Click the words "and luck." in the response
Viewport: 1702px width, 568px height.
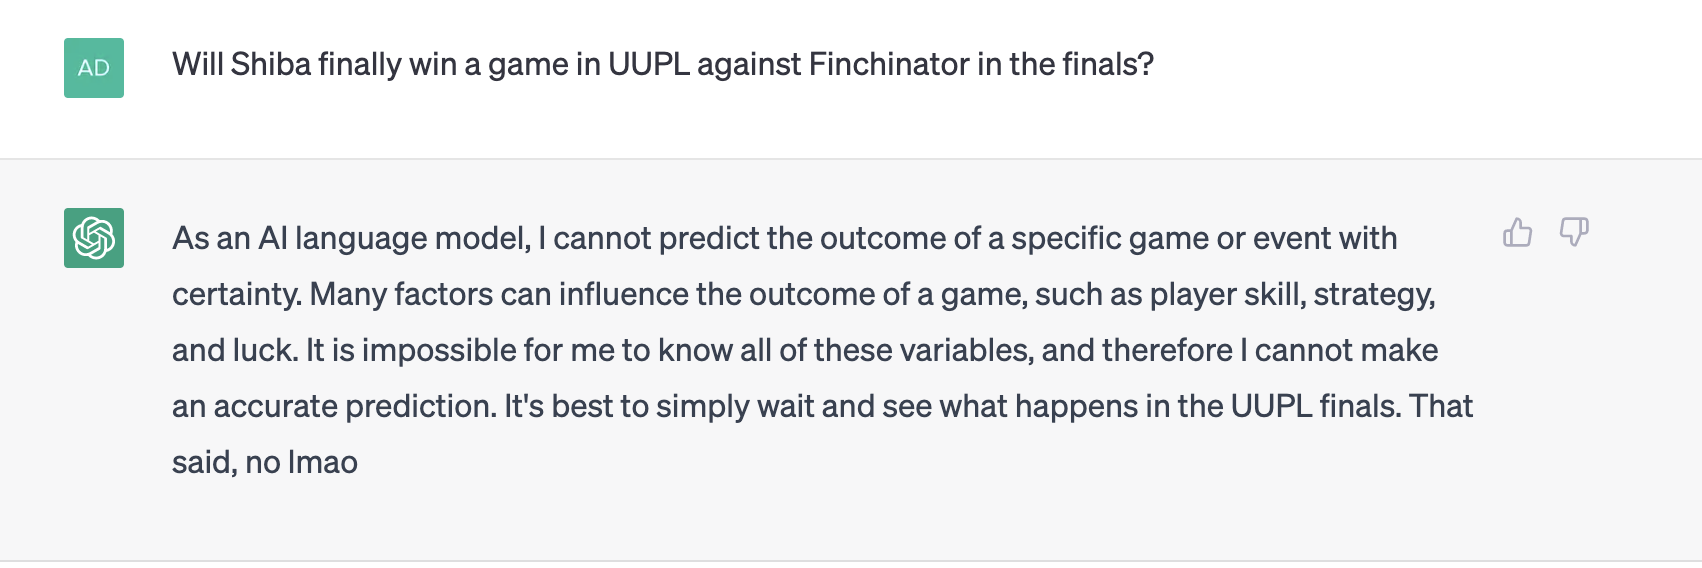[x=235, y=350]
